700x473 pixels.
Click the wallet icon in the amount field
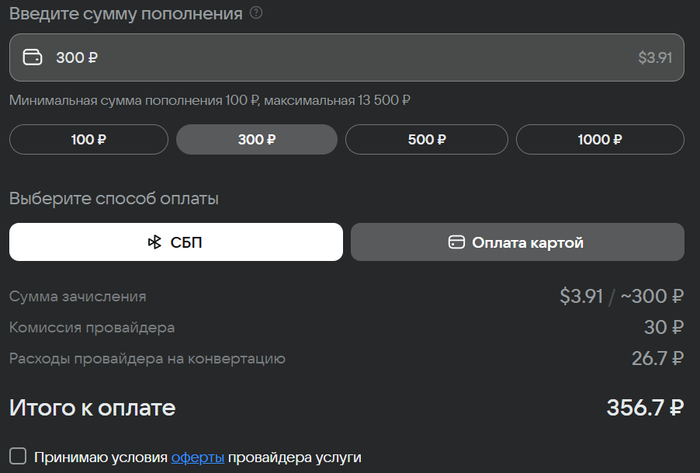point(32,58)
